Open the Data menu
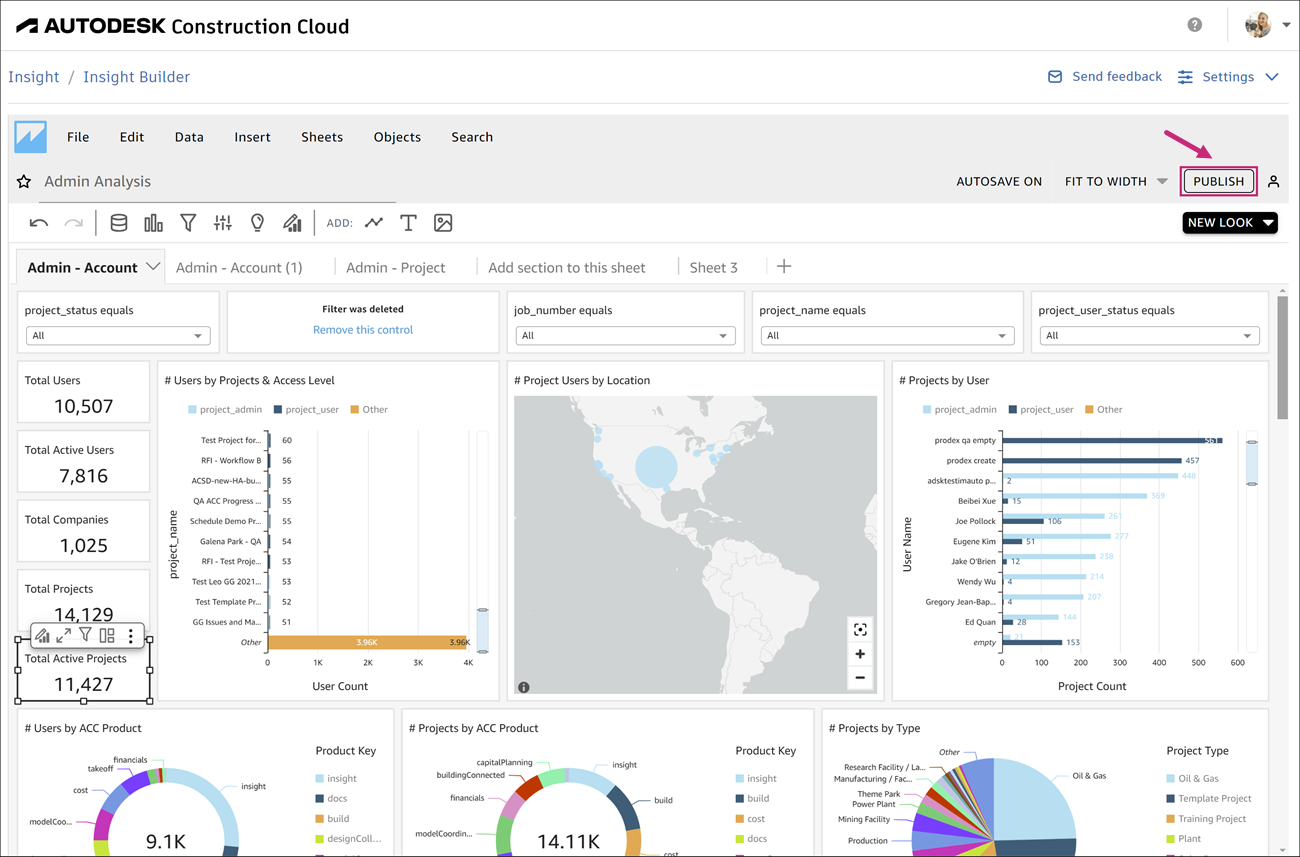The height and width of the screenshot is (857, 1300). point(189,137)
